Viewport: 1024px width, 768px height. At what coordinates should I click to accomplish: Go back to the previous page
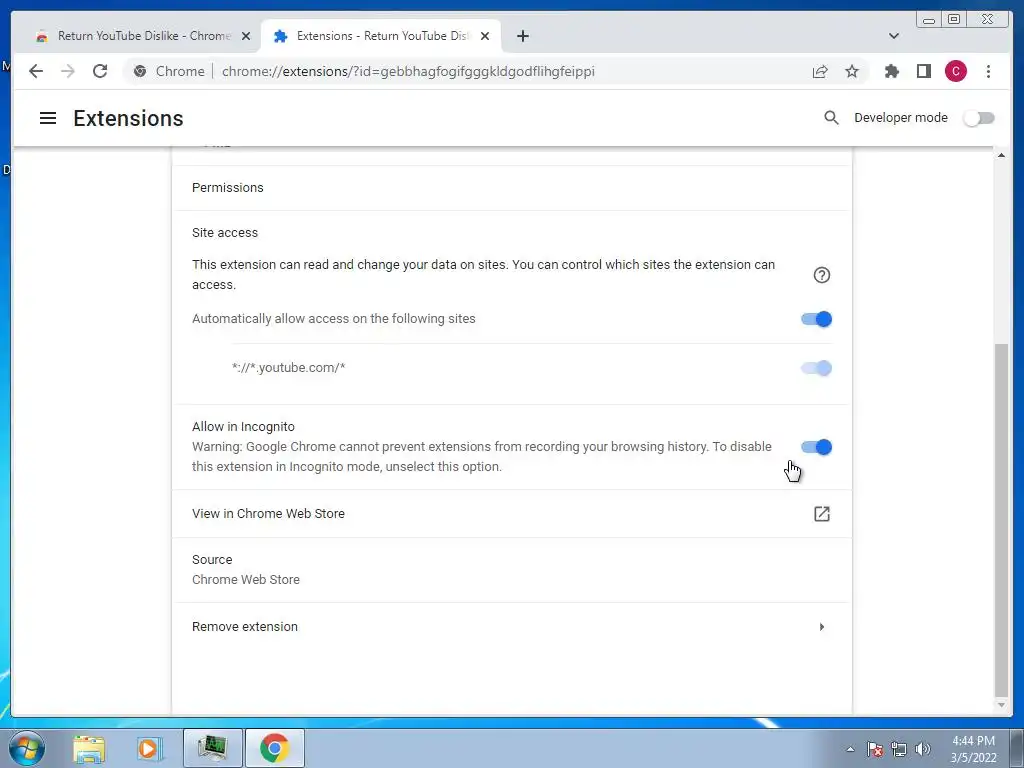click(x=36, y=71)
